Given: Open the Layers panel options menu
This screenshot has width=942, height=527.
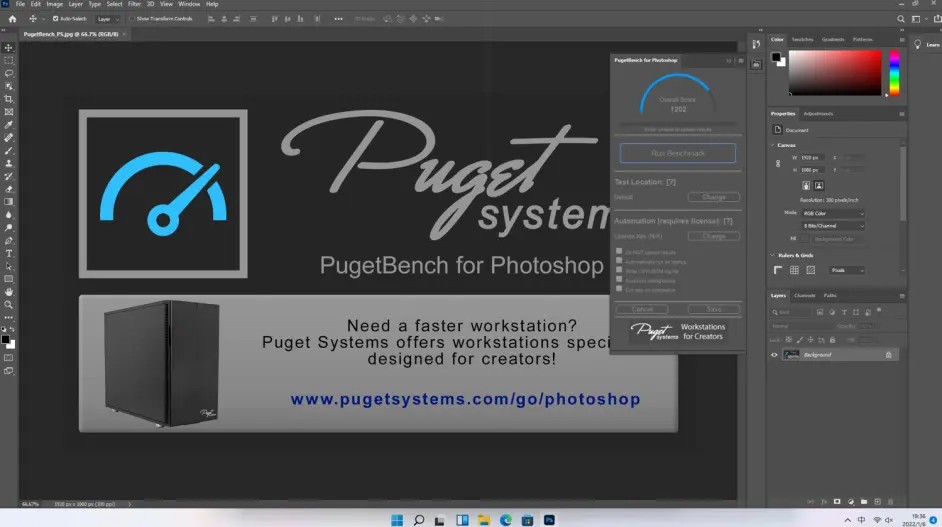Looking at the screenshot, I should (x=902, y=296).
